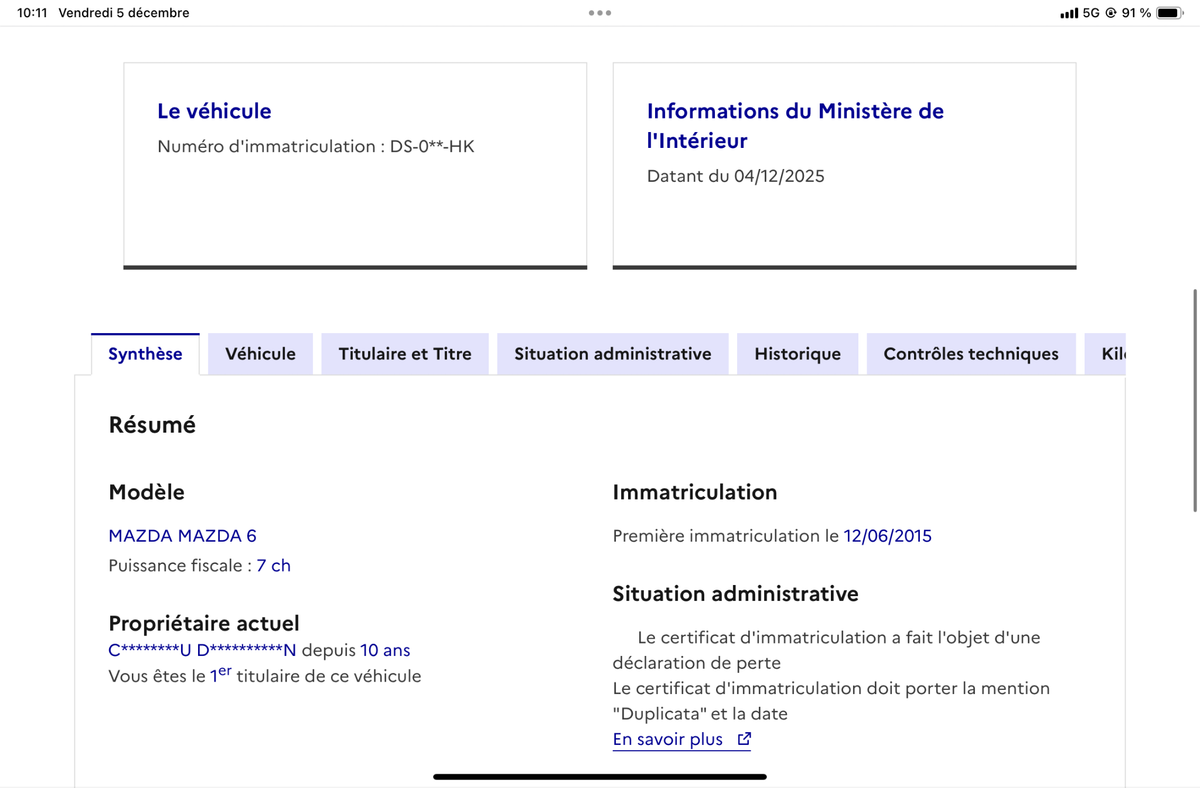Show the Historique tab
This screenshot has height=788, width=1200.
(x=797, y=354)
